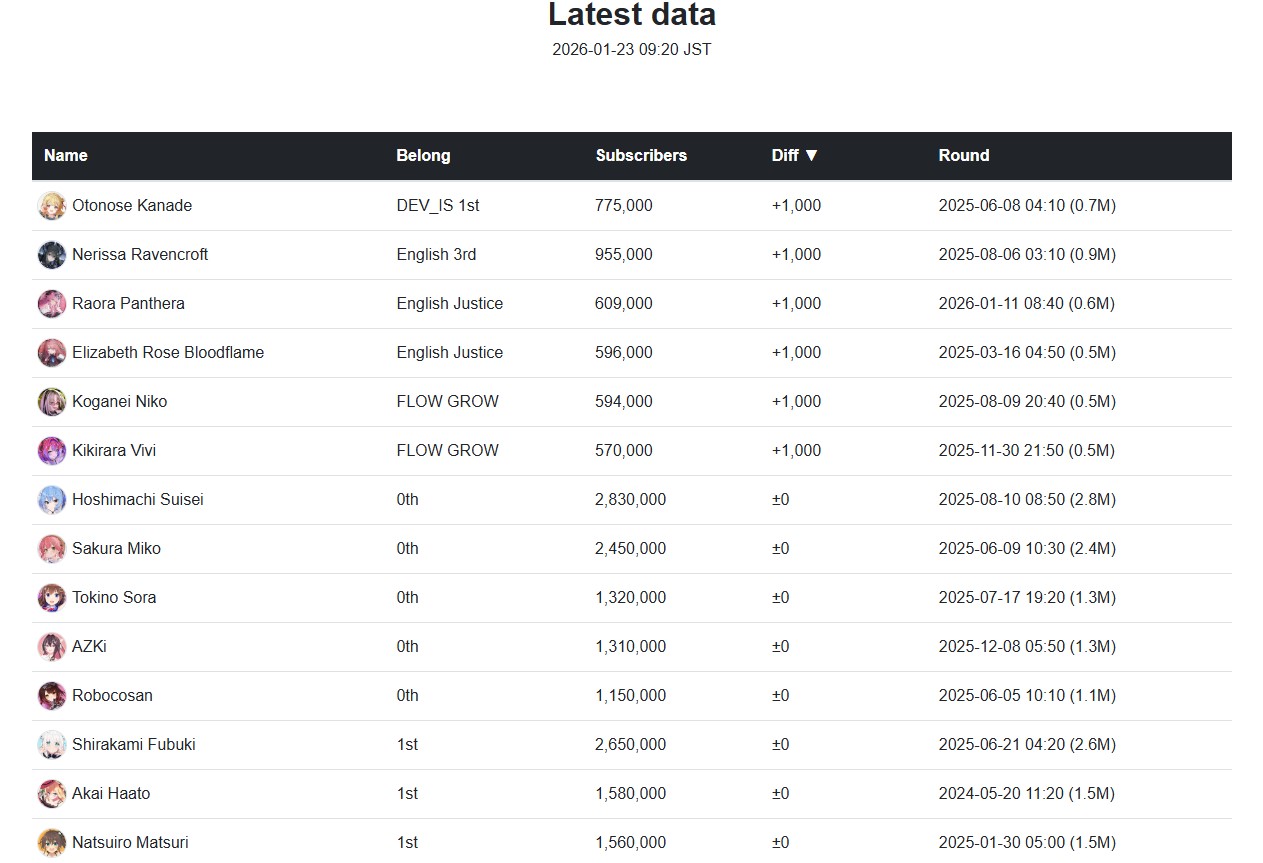Click round '2025-06-08 04:10 (0.7M)'

coord(1027,206)
